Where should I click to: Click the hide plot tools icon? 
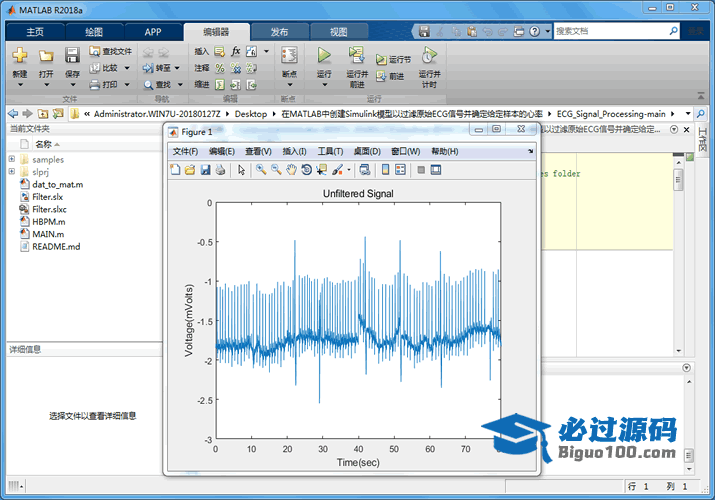(x=421, y=170)
